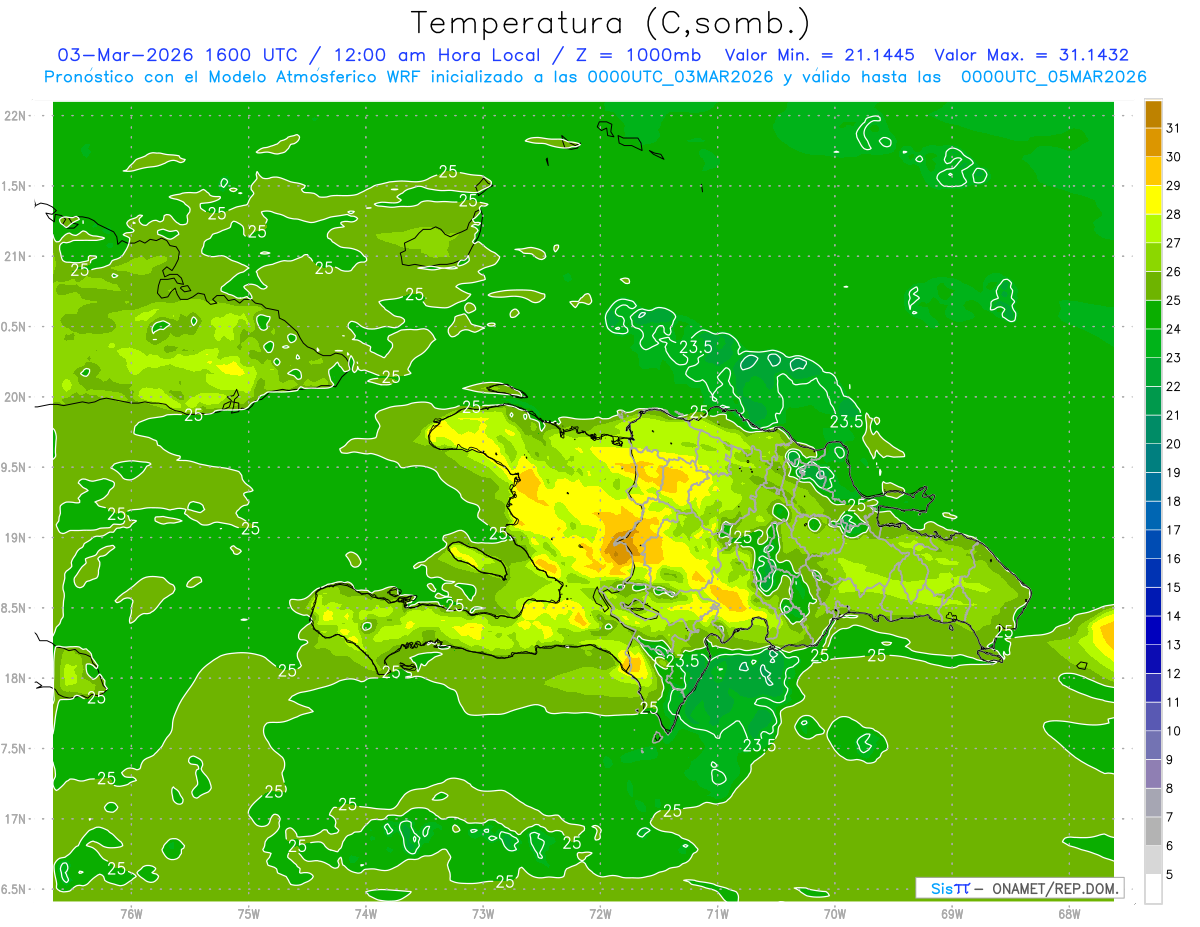Click the white bottom swatch below 5
The height and width of the screenshot is (927, 1200).
[x=1153, y=889]
